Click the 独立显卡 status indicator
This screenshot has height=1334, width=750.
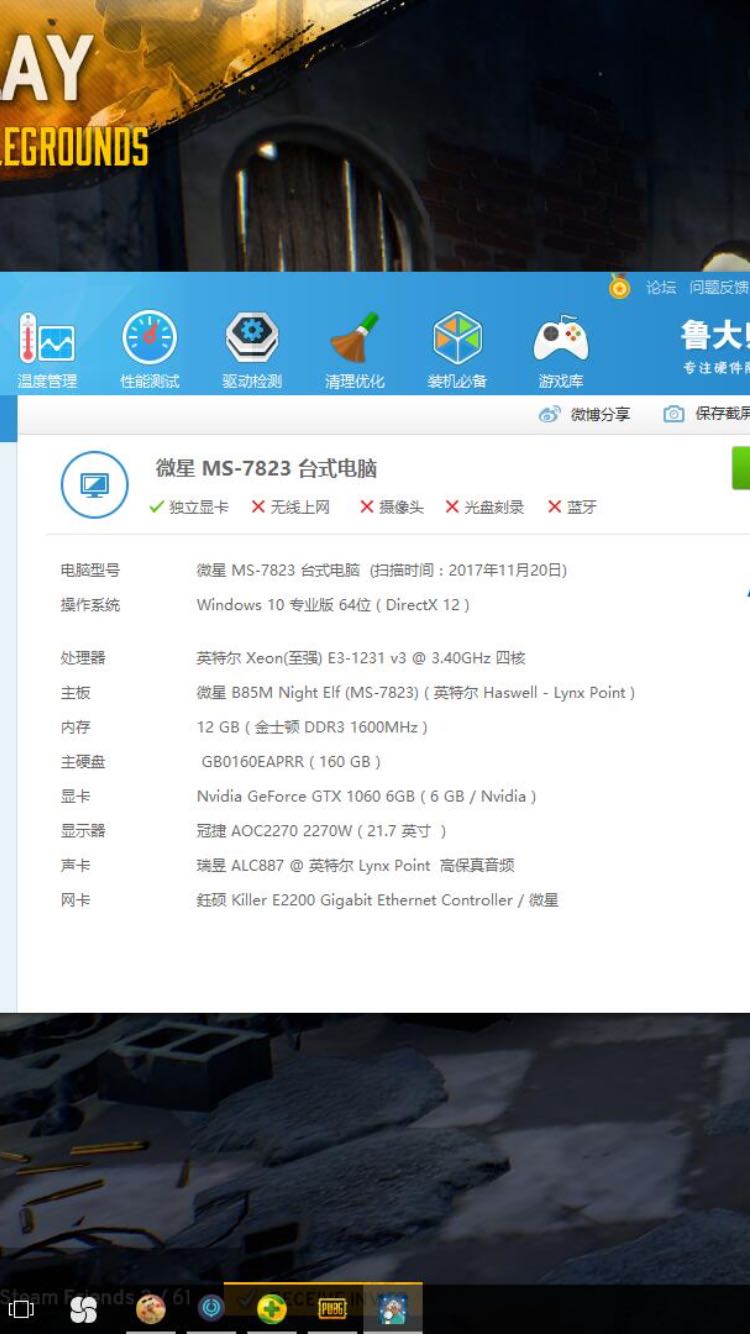tap(189, 507)
